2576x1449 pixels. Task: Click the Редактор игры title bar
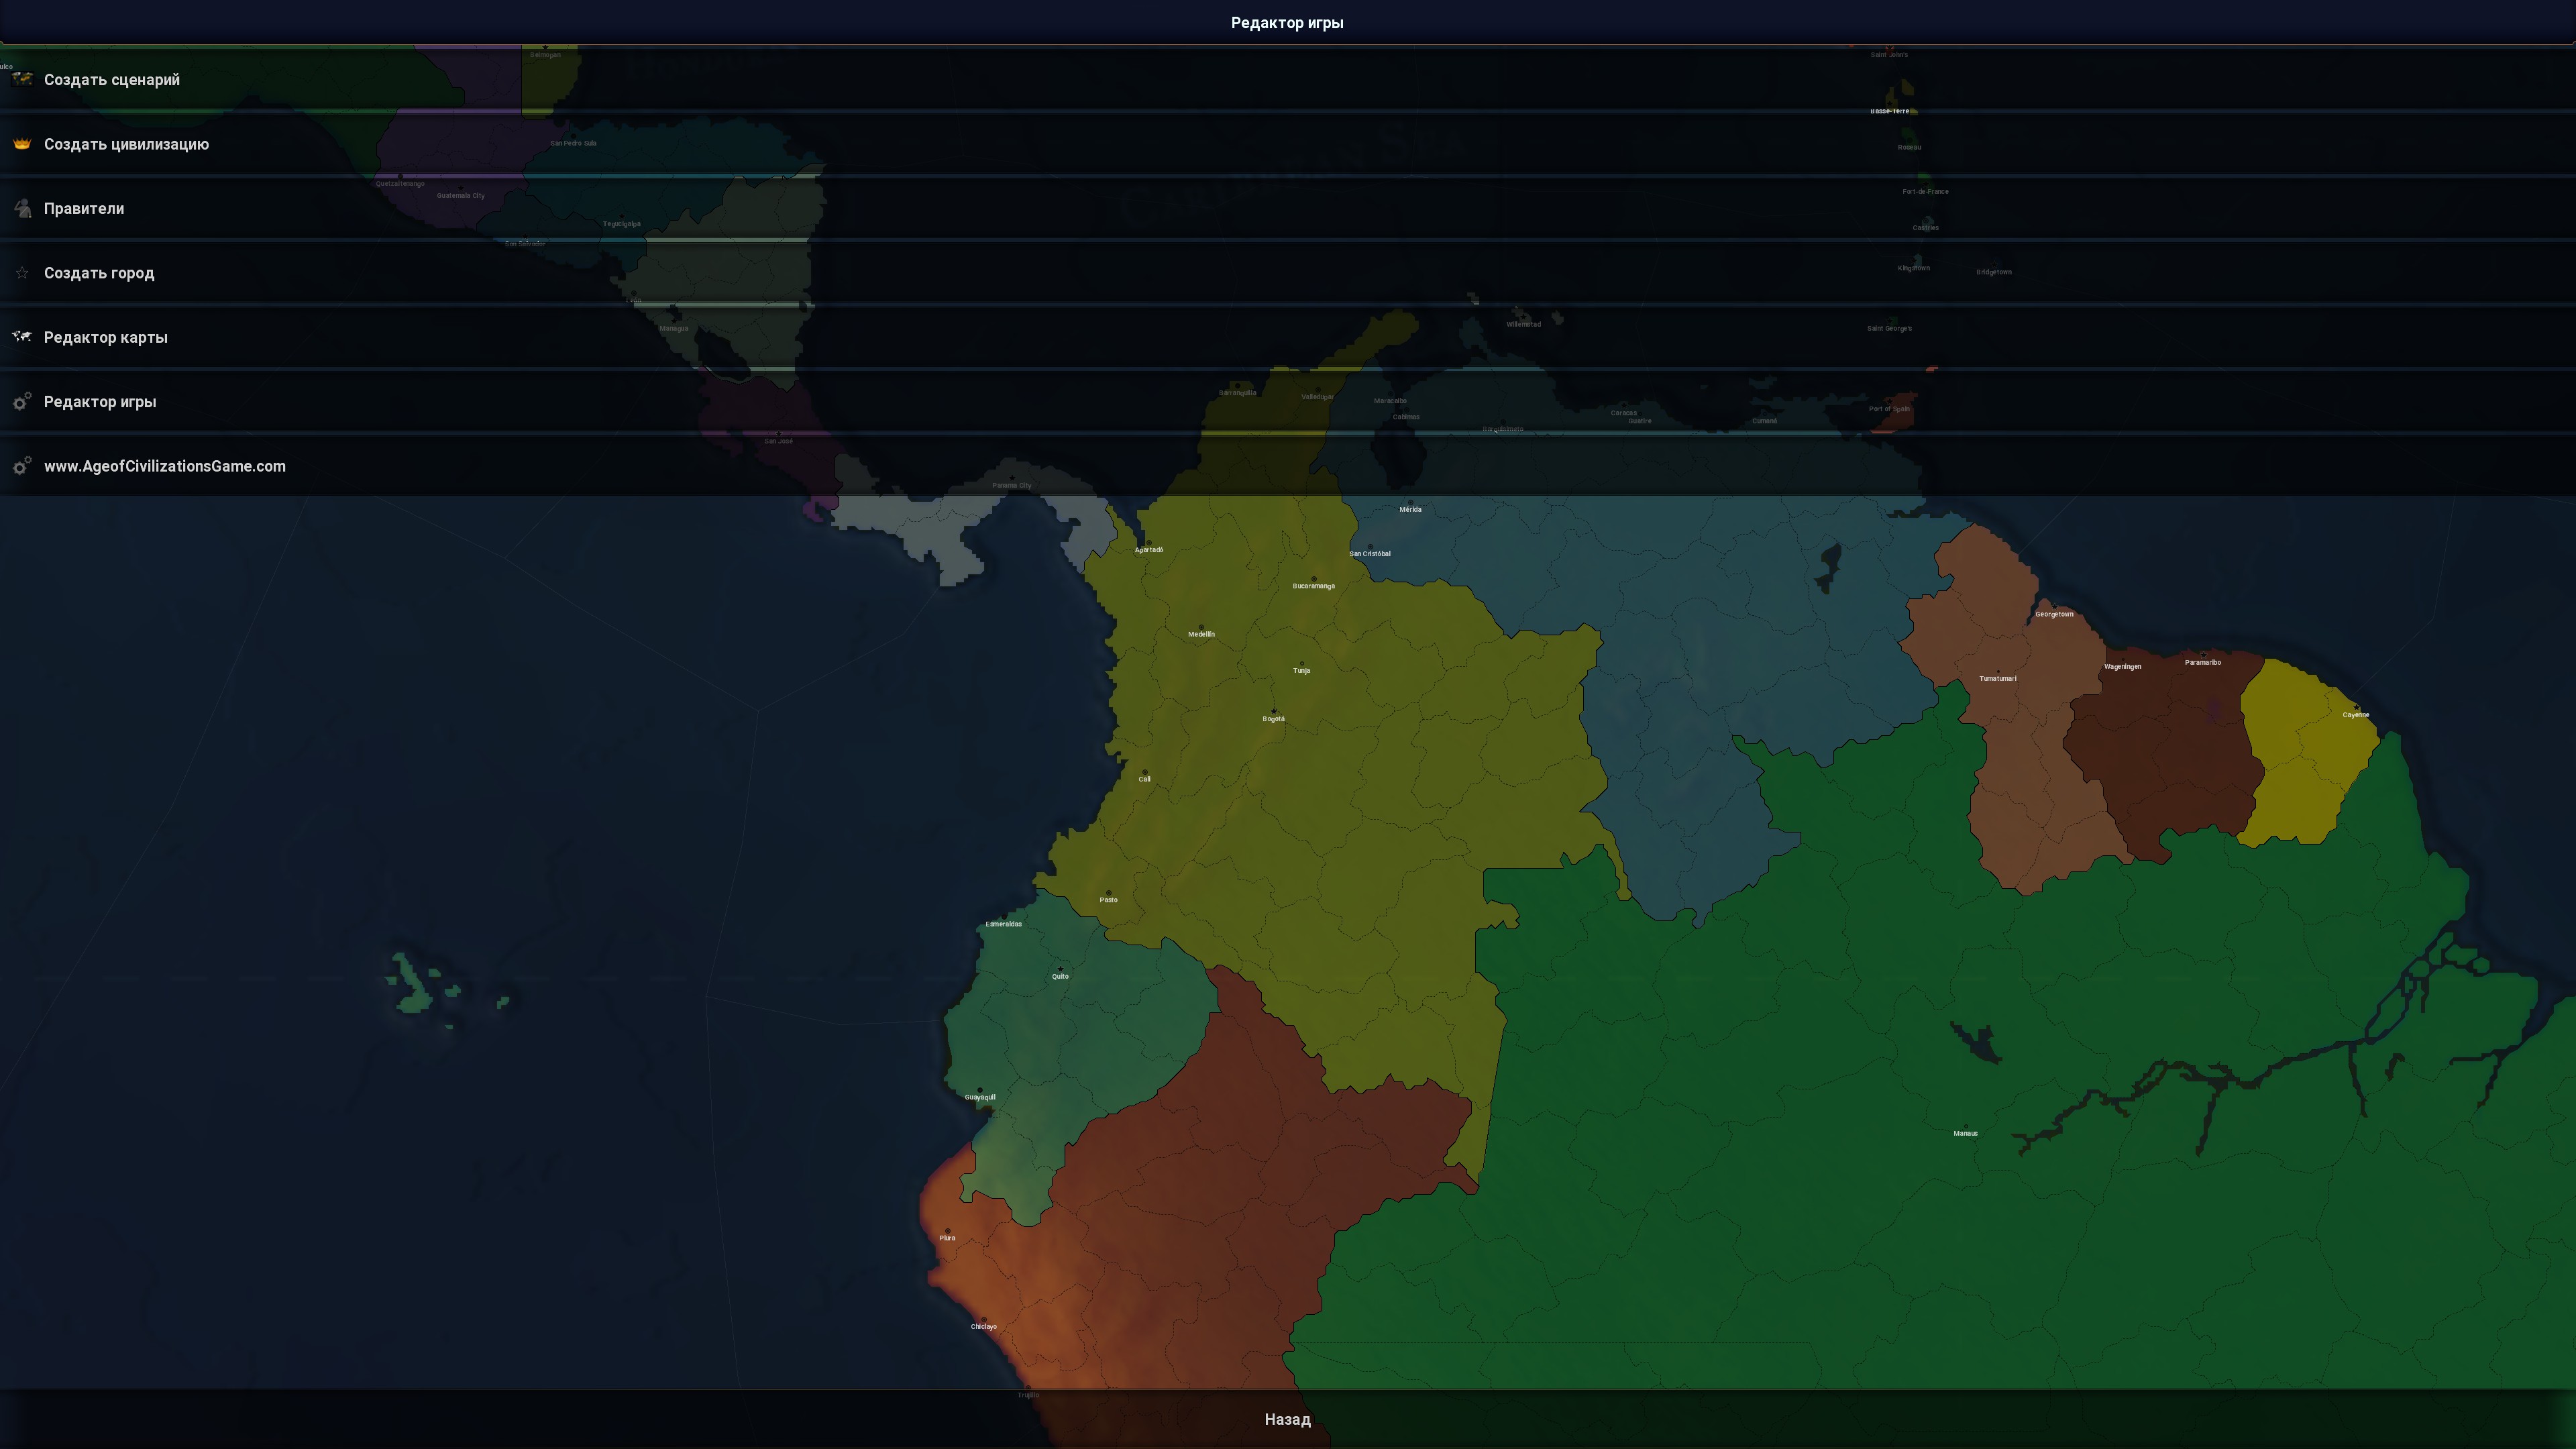(x=1288, y=22)
